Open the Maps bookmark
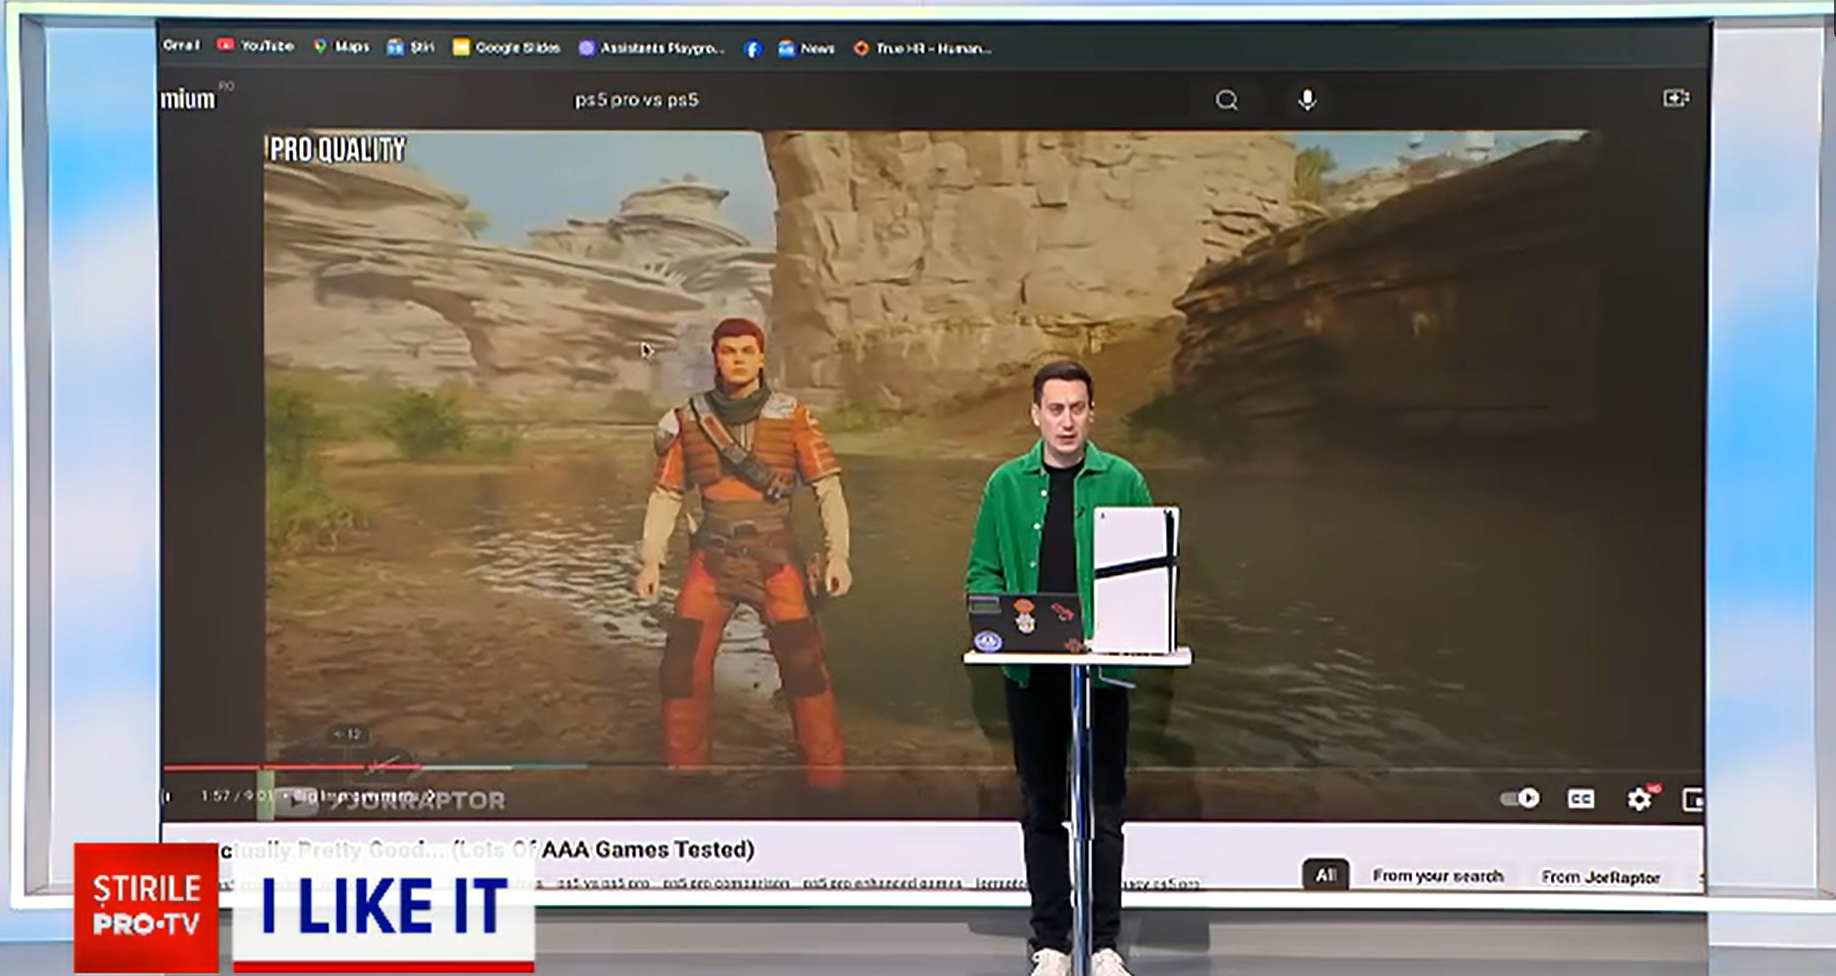The width and height of the screenshot is (1836, 976). coord(345,46)
